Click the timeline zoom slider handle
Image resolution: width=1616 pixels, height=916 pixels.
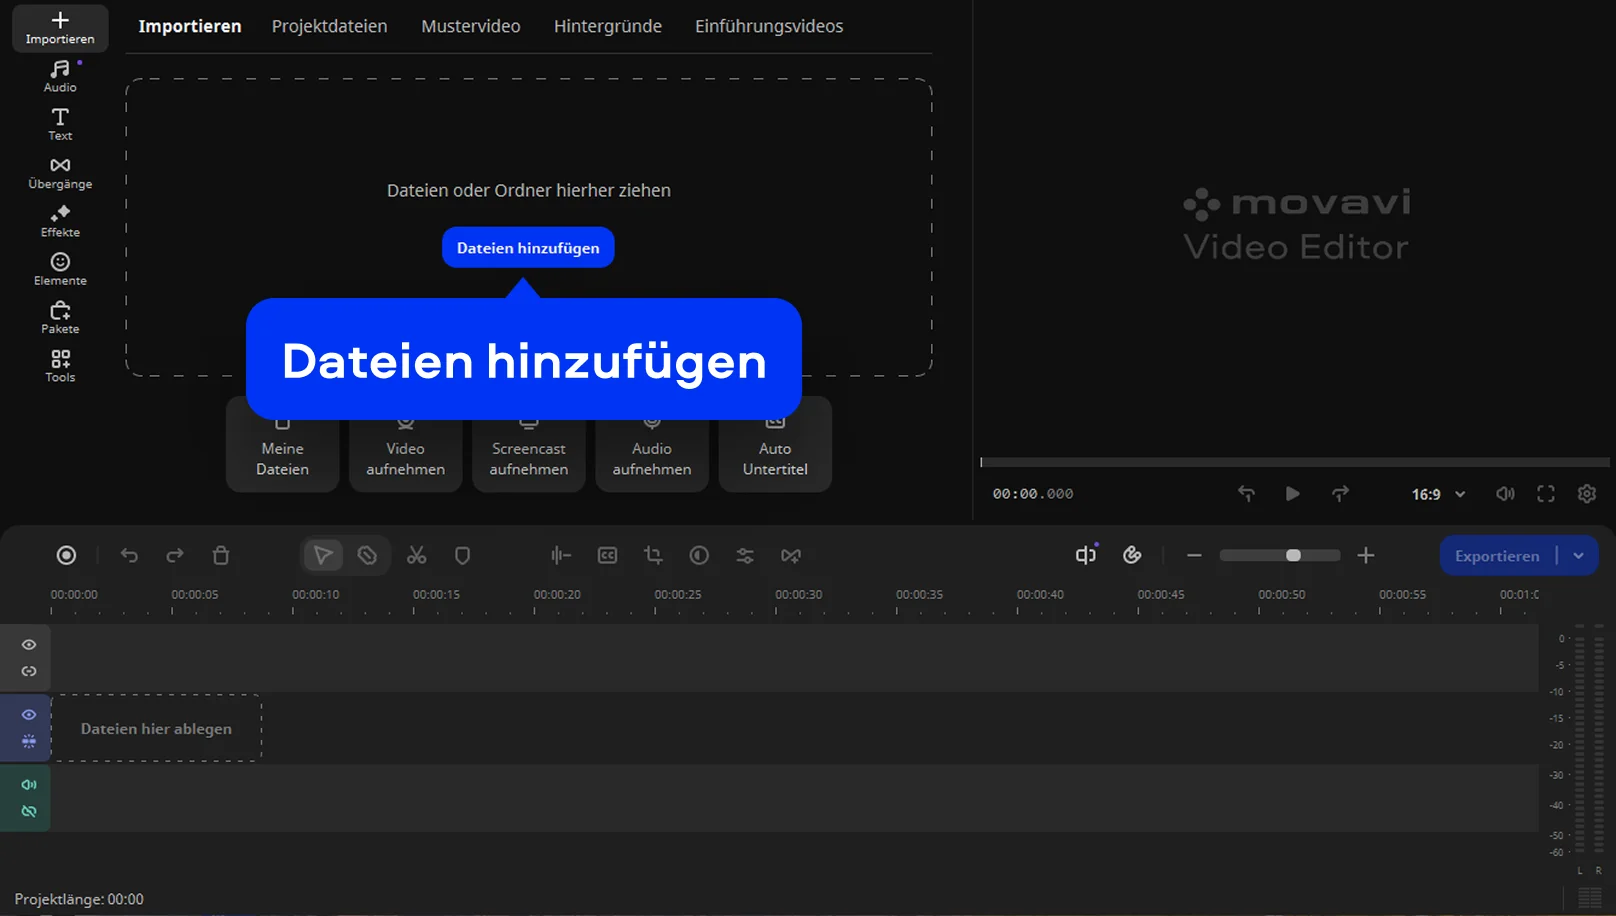pos(1293,555)
